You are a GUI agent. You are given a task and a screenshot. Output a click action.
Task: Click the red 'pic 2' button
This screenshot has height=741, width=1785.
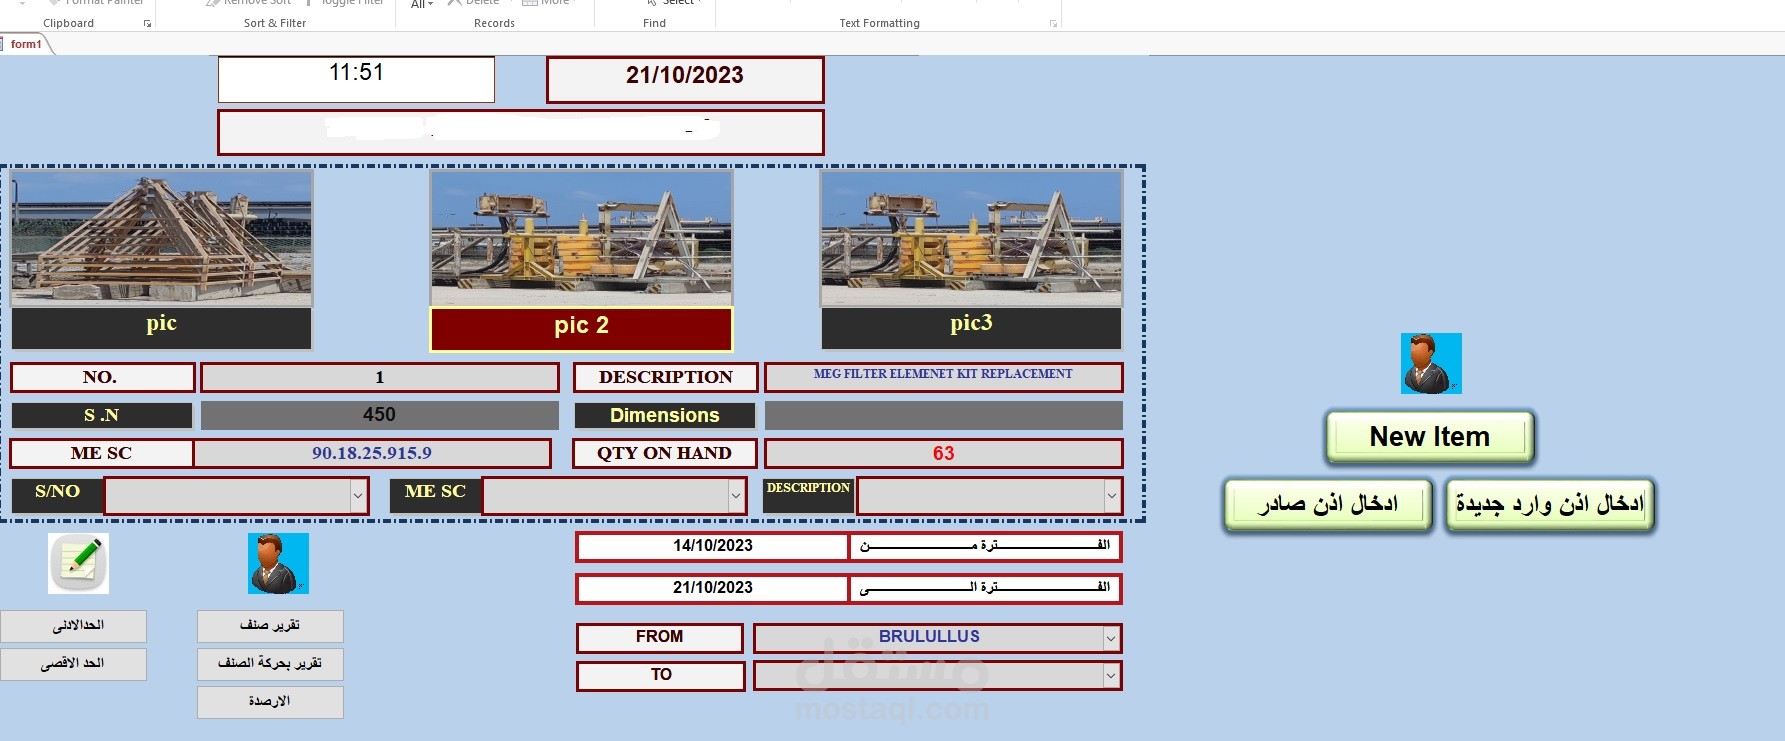581,329
